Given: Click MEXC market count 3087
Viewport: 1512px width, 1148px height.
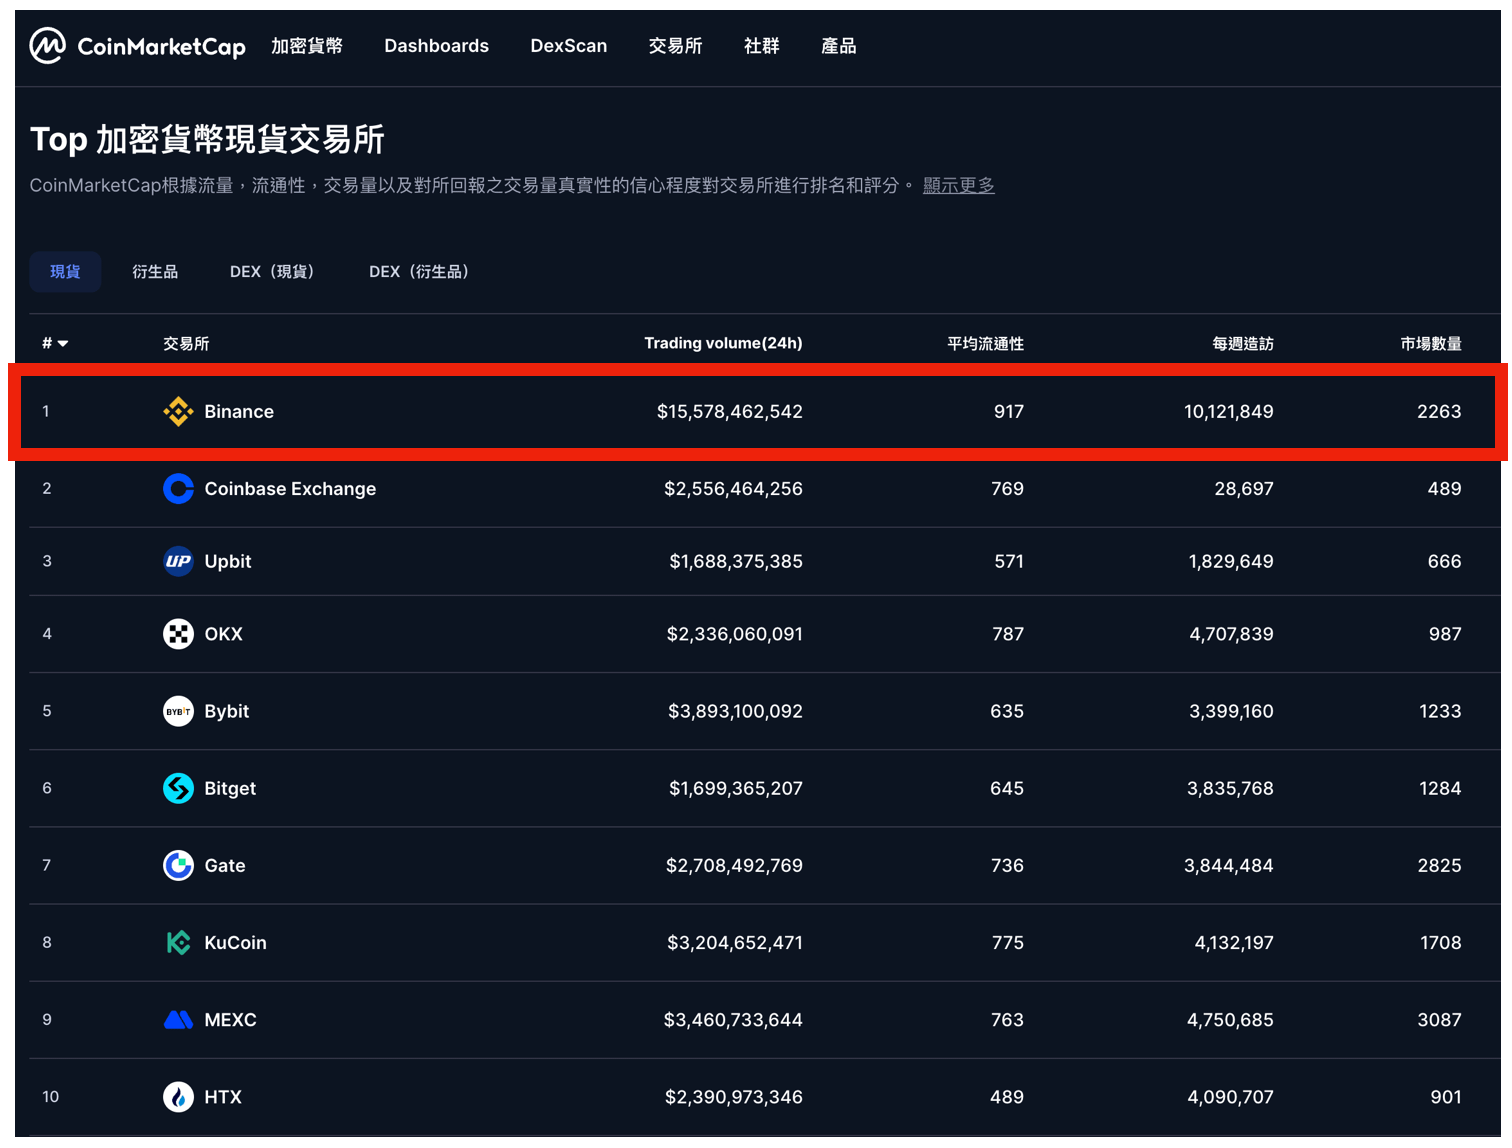Looking at the screenshot, I should point(1440,1020).
